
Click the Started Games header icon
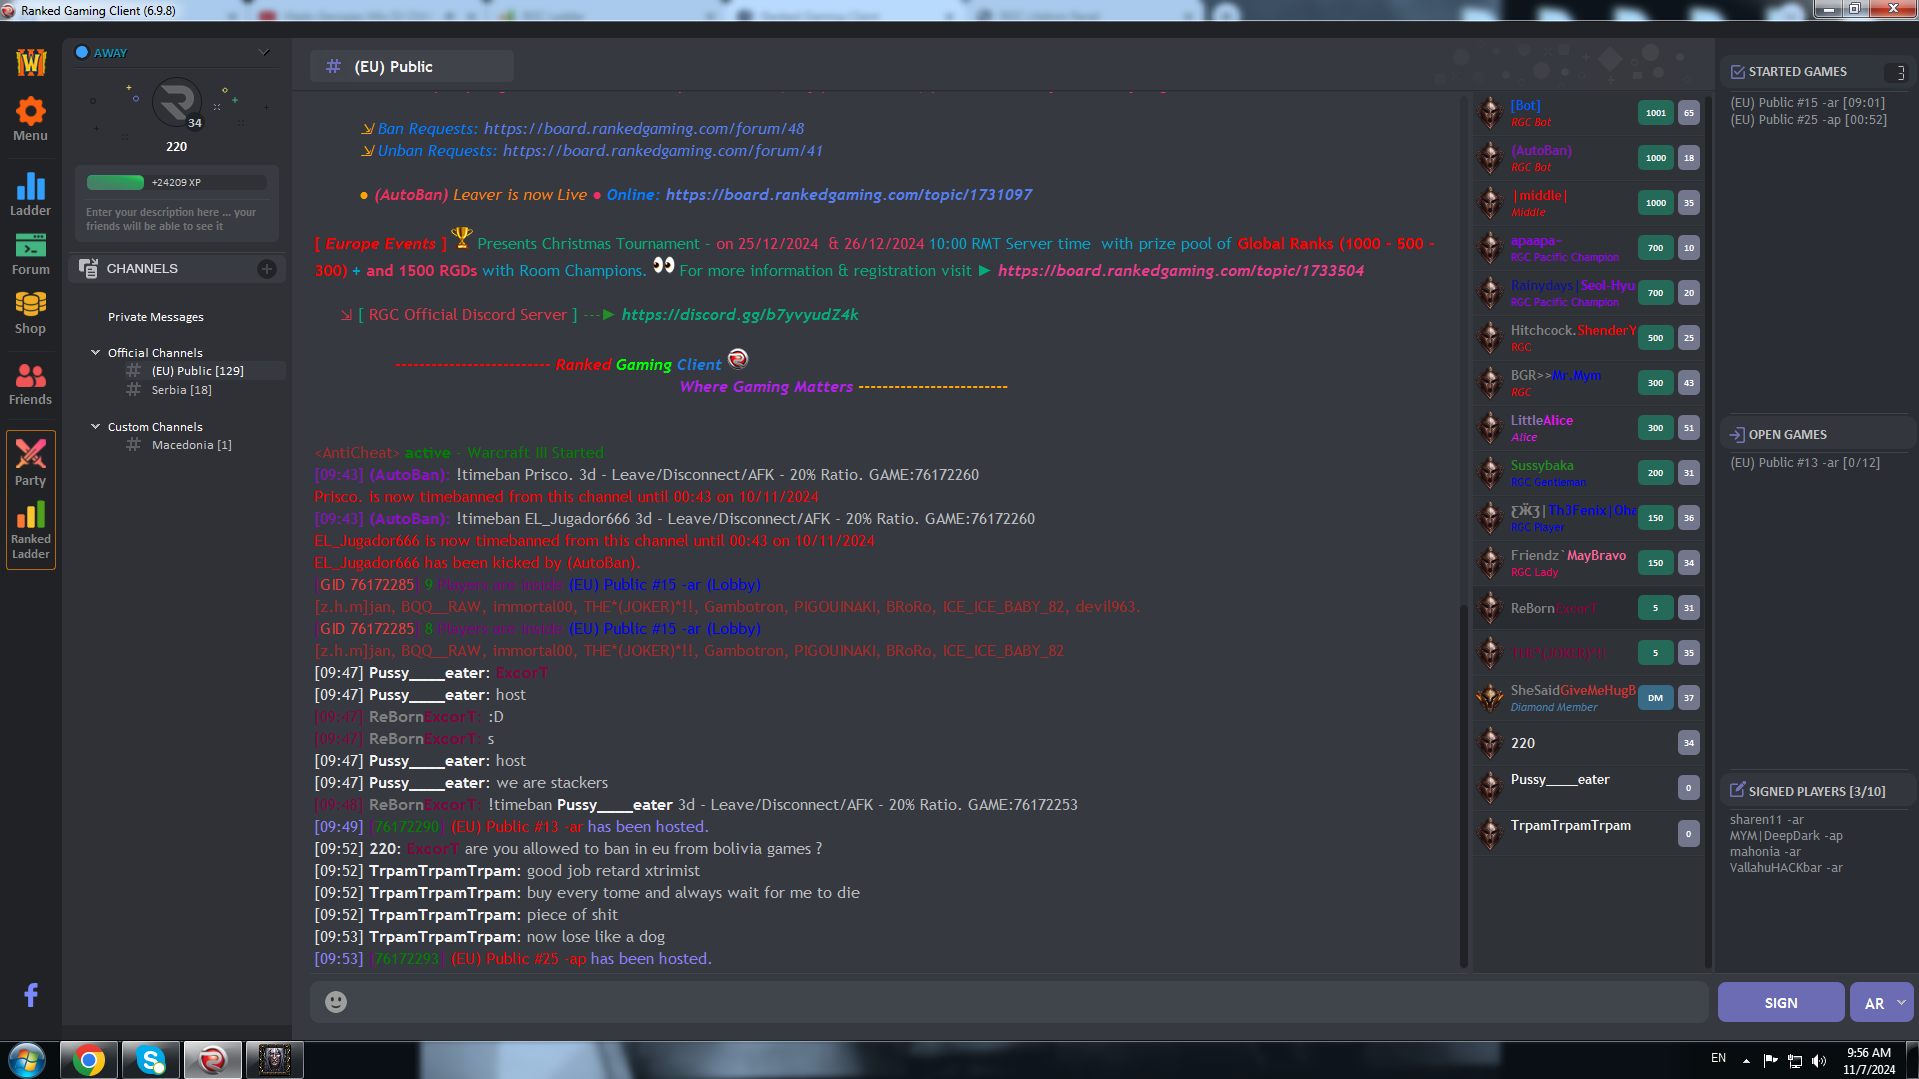pyautogui.click(x=1738, y=72)
